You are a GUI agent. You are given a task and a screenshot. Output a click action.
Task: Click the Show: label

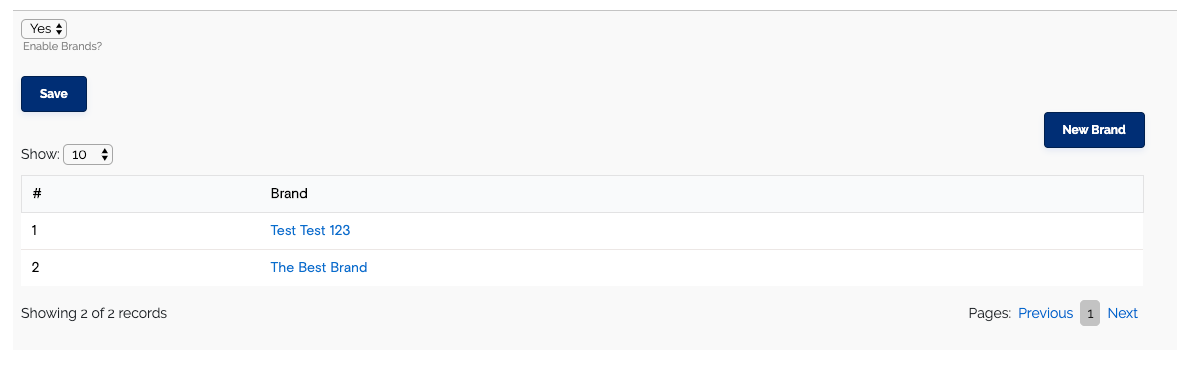[x=41, y=155]
